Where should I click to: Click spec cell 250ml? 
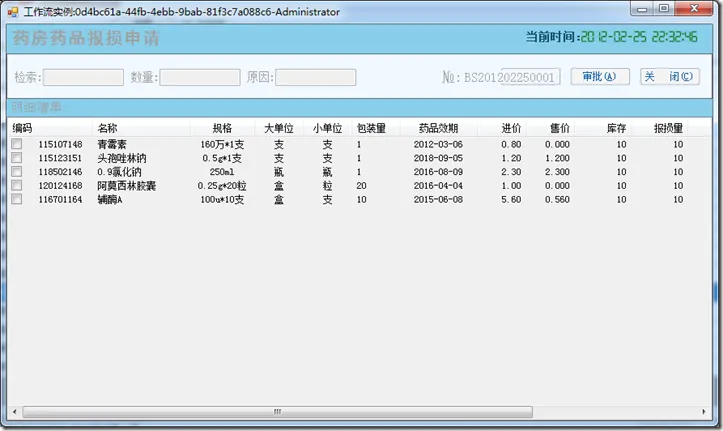click(x=222, y=172)
